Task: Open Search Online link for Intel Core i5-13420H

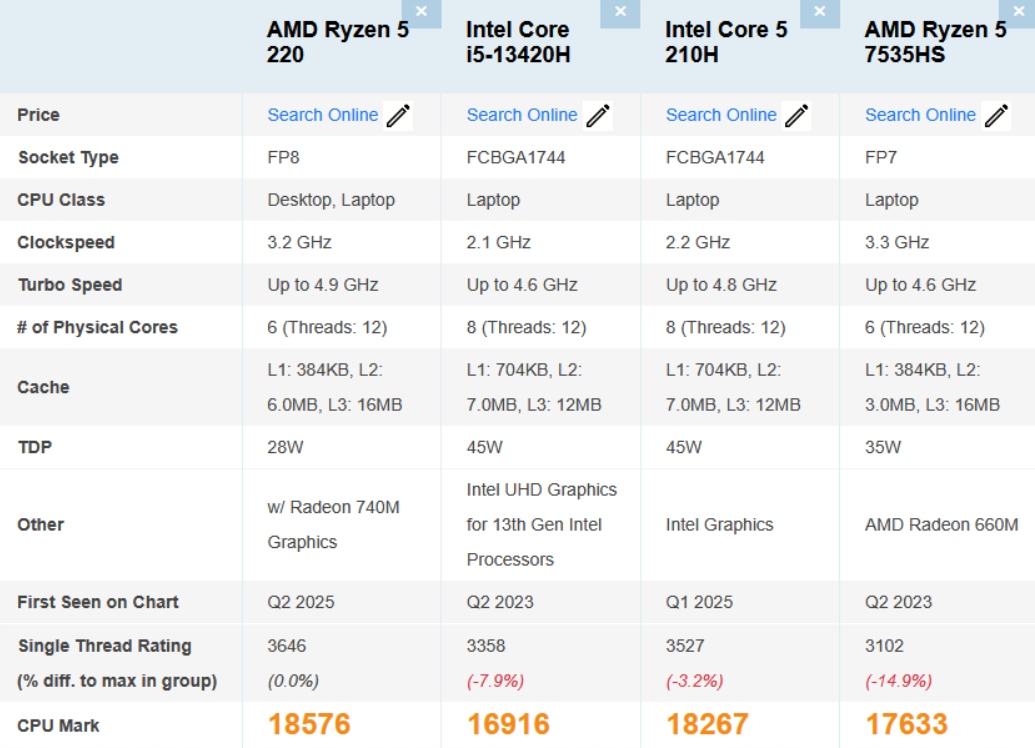Action: pyautogui.click(x=522, y=115)
